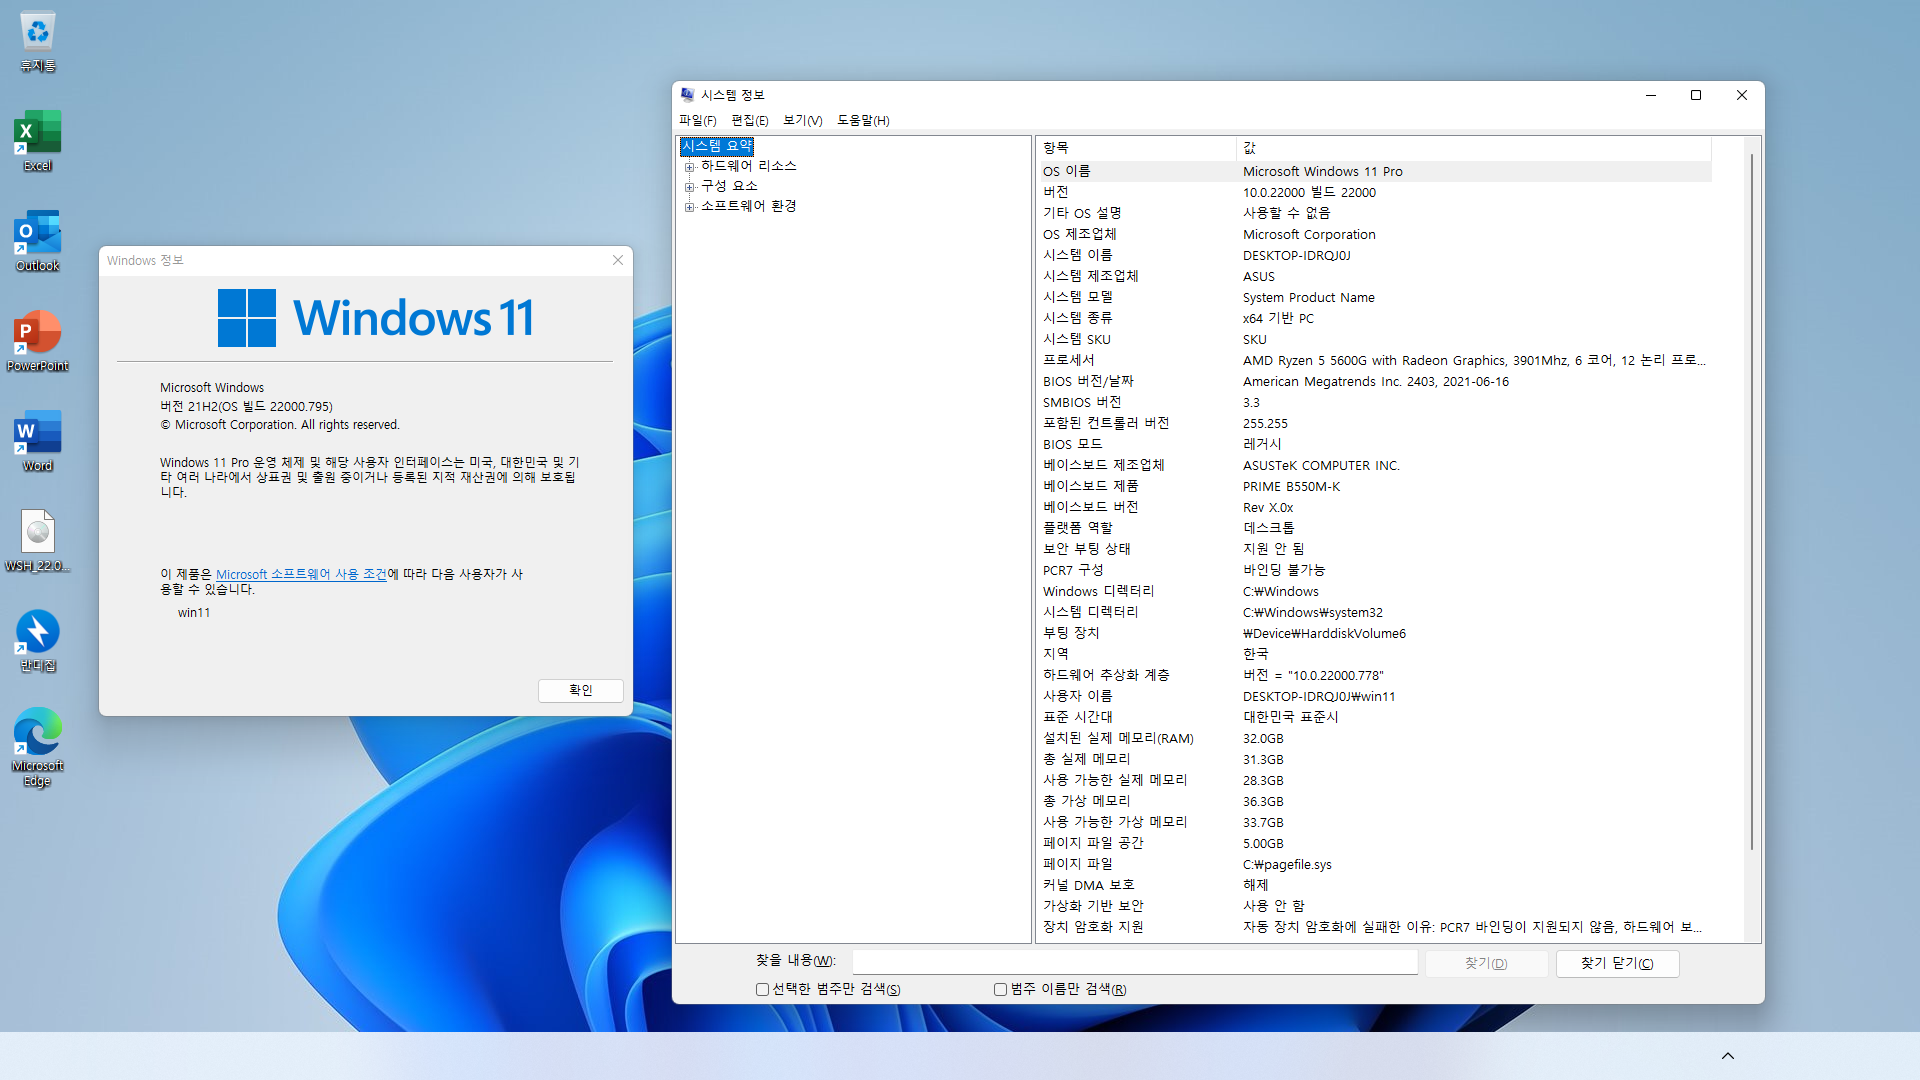Open the Word desktop shortcut
1920x1080 pixels.
click(x=38, y=442)
